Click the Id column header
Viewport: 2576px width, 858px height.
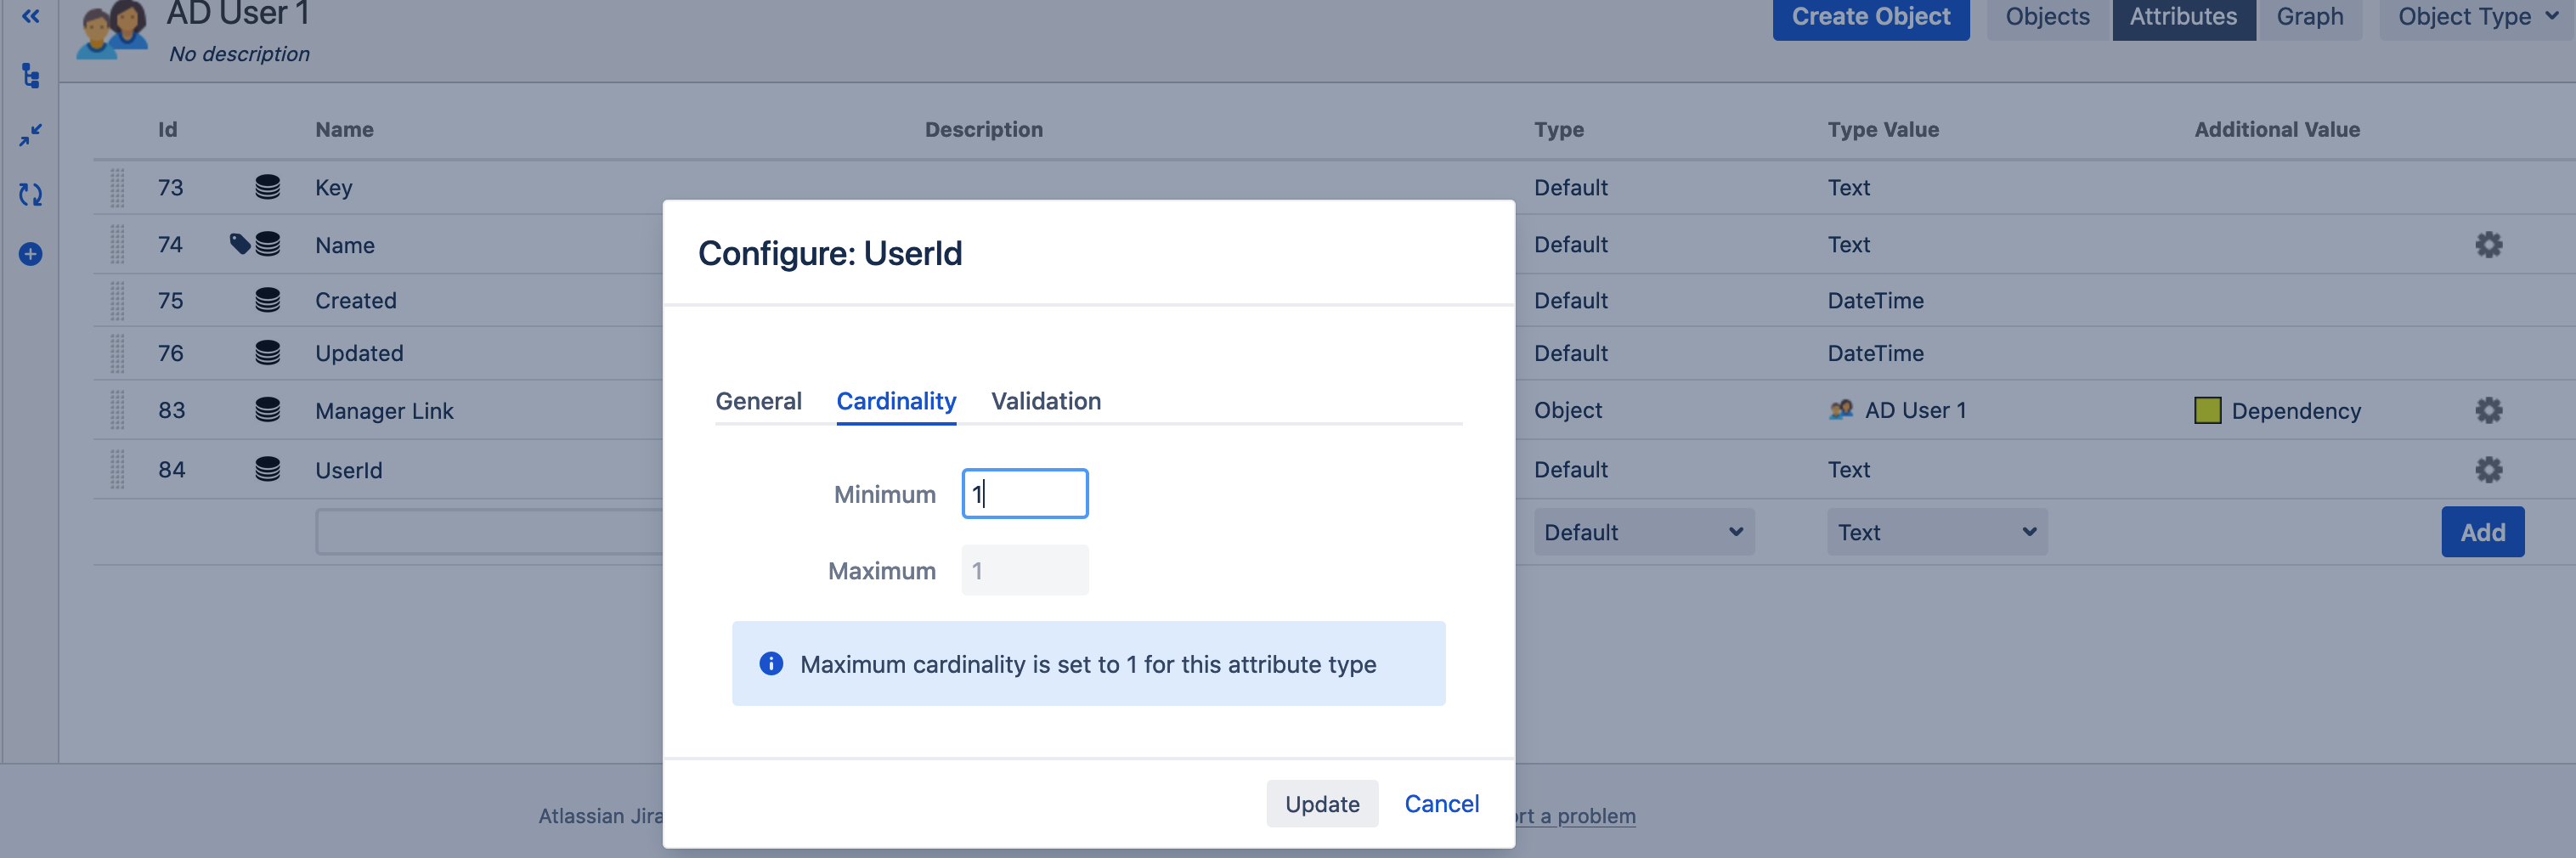pos(167,129)
